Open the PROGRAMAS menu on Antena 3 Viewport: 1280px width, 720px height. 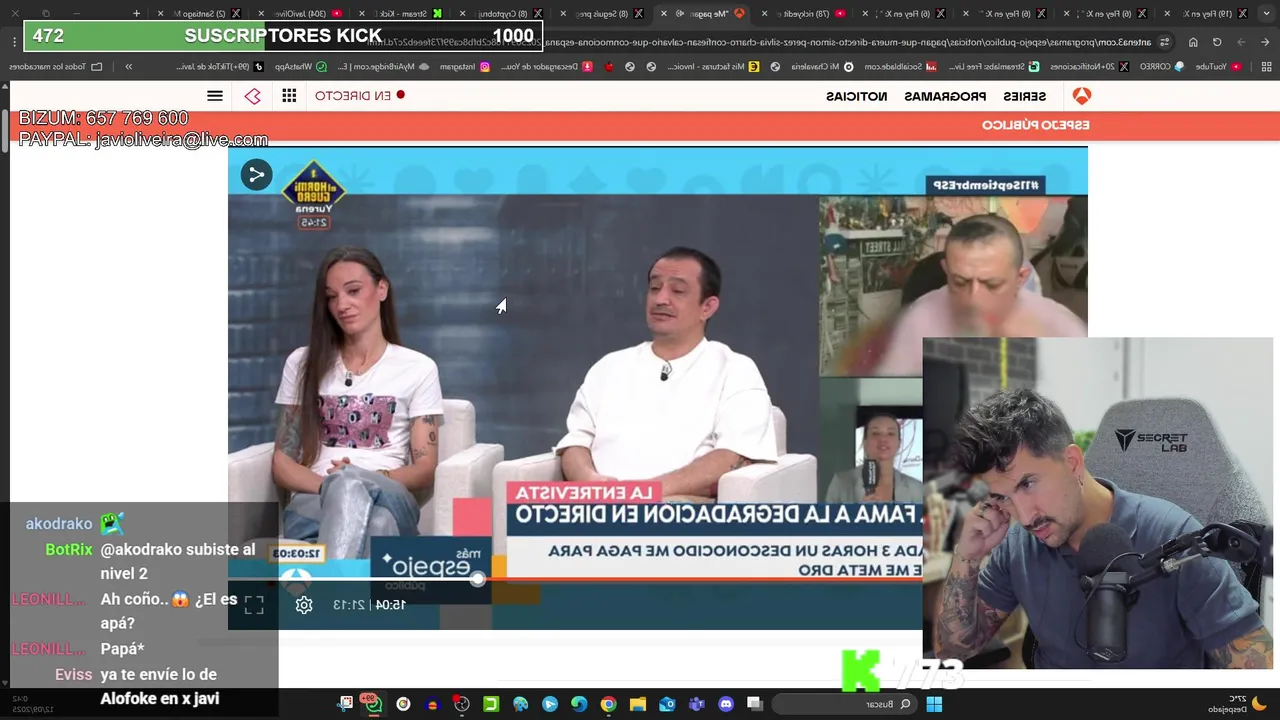945,96
